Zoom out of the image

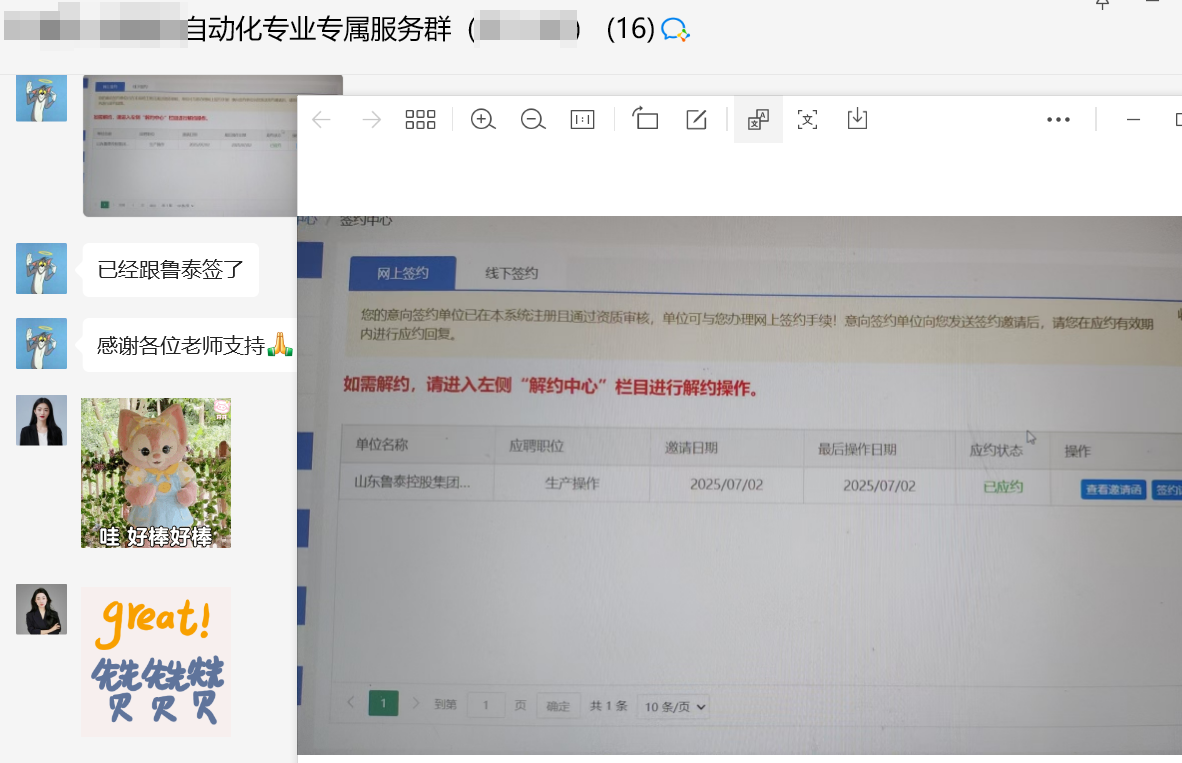pyautogui.click(x=533, y=120)
